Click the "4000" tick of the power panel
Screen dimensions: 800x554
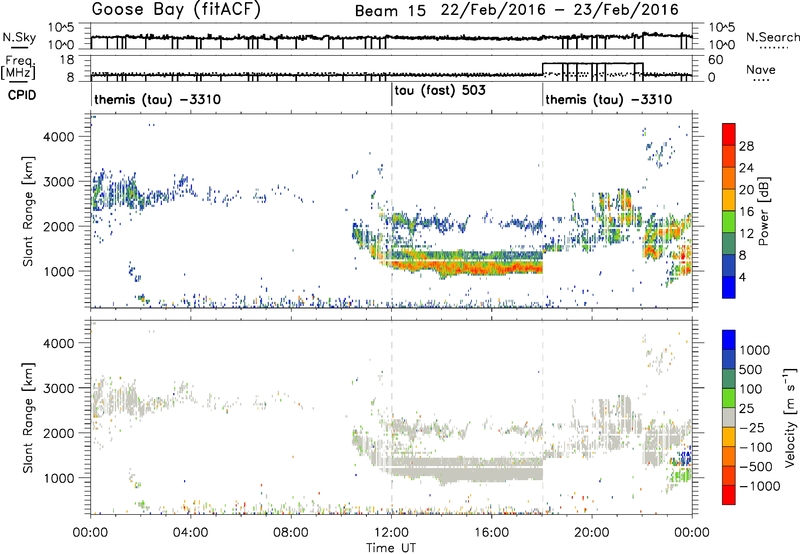click(58, 137)
